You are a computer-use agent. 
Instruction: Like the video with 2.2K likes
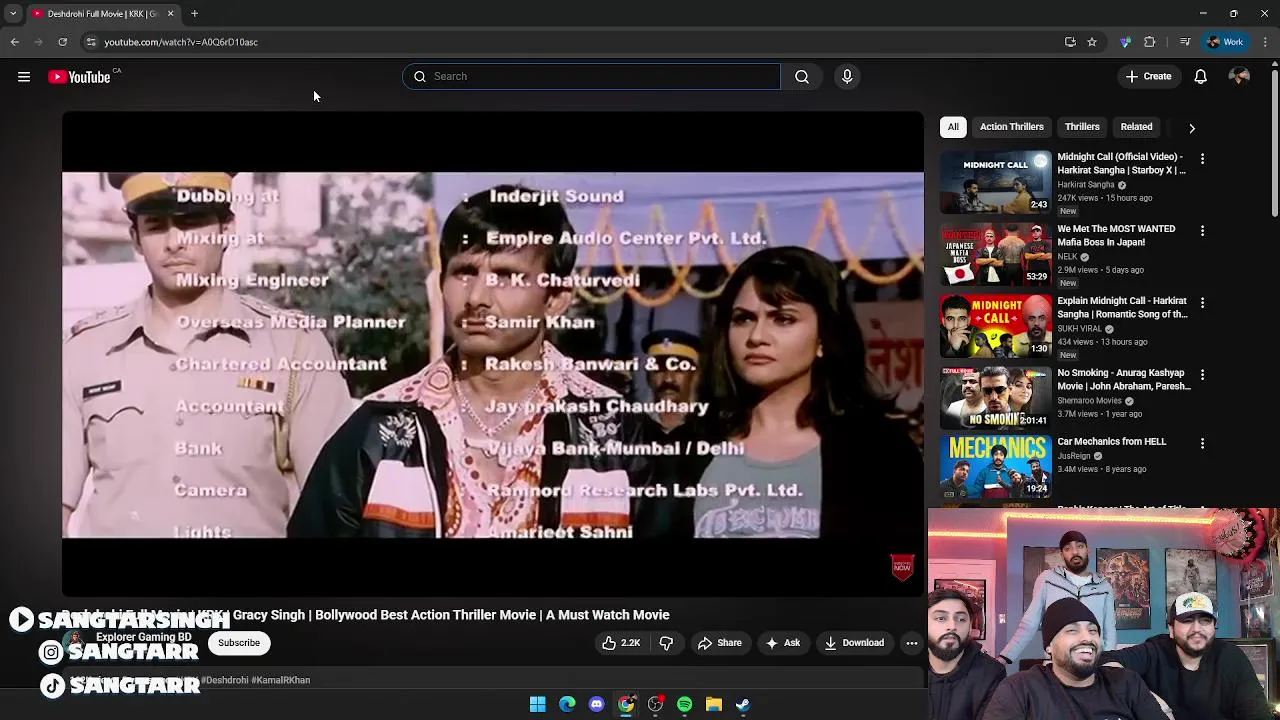(620, 643)
